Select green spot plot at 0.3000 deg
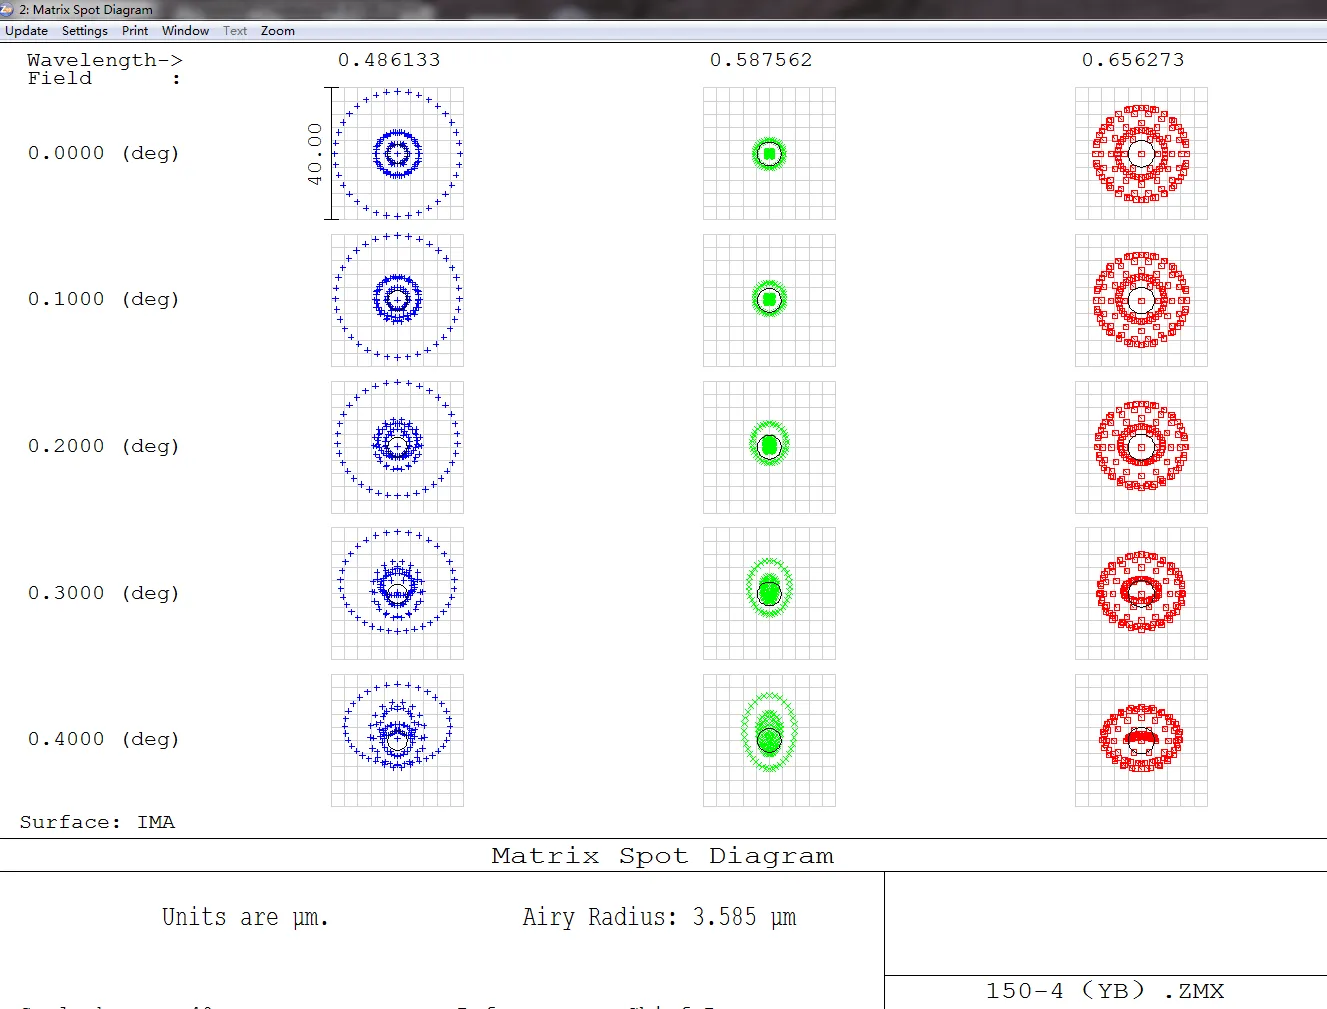 coord(769,593)
